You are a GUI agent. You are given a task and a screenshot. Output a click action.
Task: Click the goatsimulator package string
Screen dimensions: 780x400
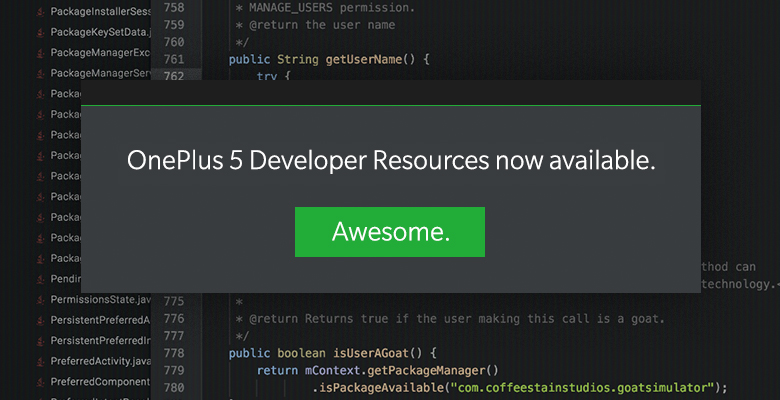(x=582, y=388)
